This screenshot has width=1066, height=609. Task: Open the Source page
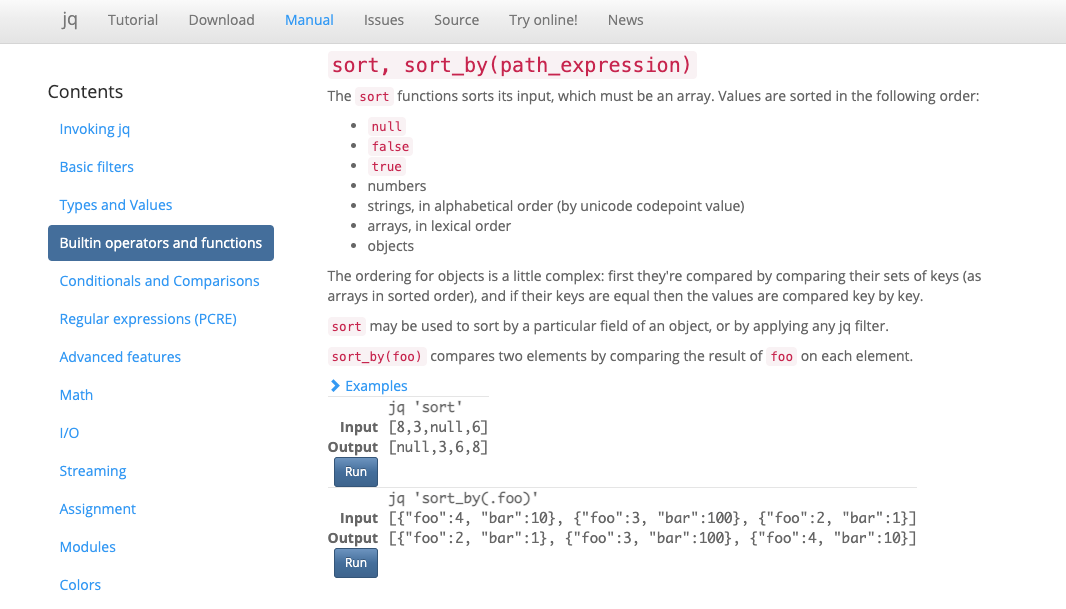[x=456, y=20]
